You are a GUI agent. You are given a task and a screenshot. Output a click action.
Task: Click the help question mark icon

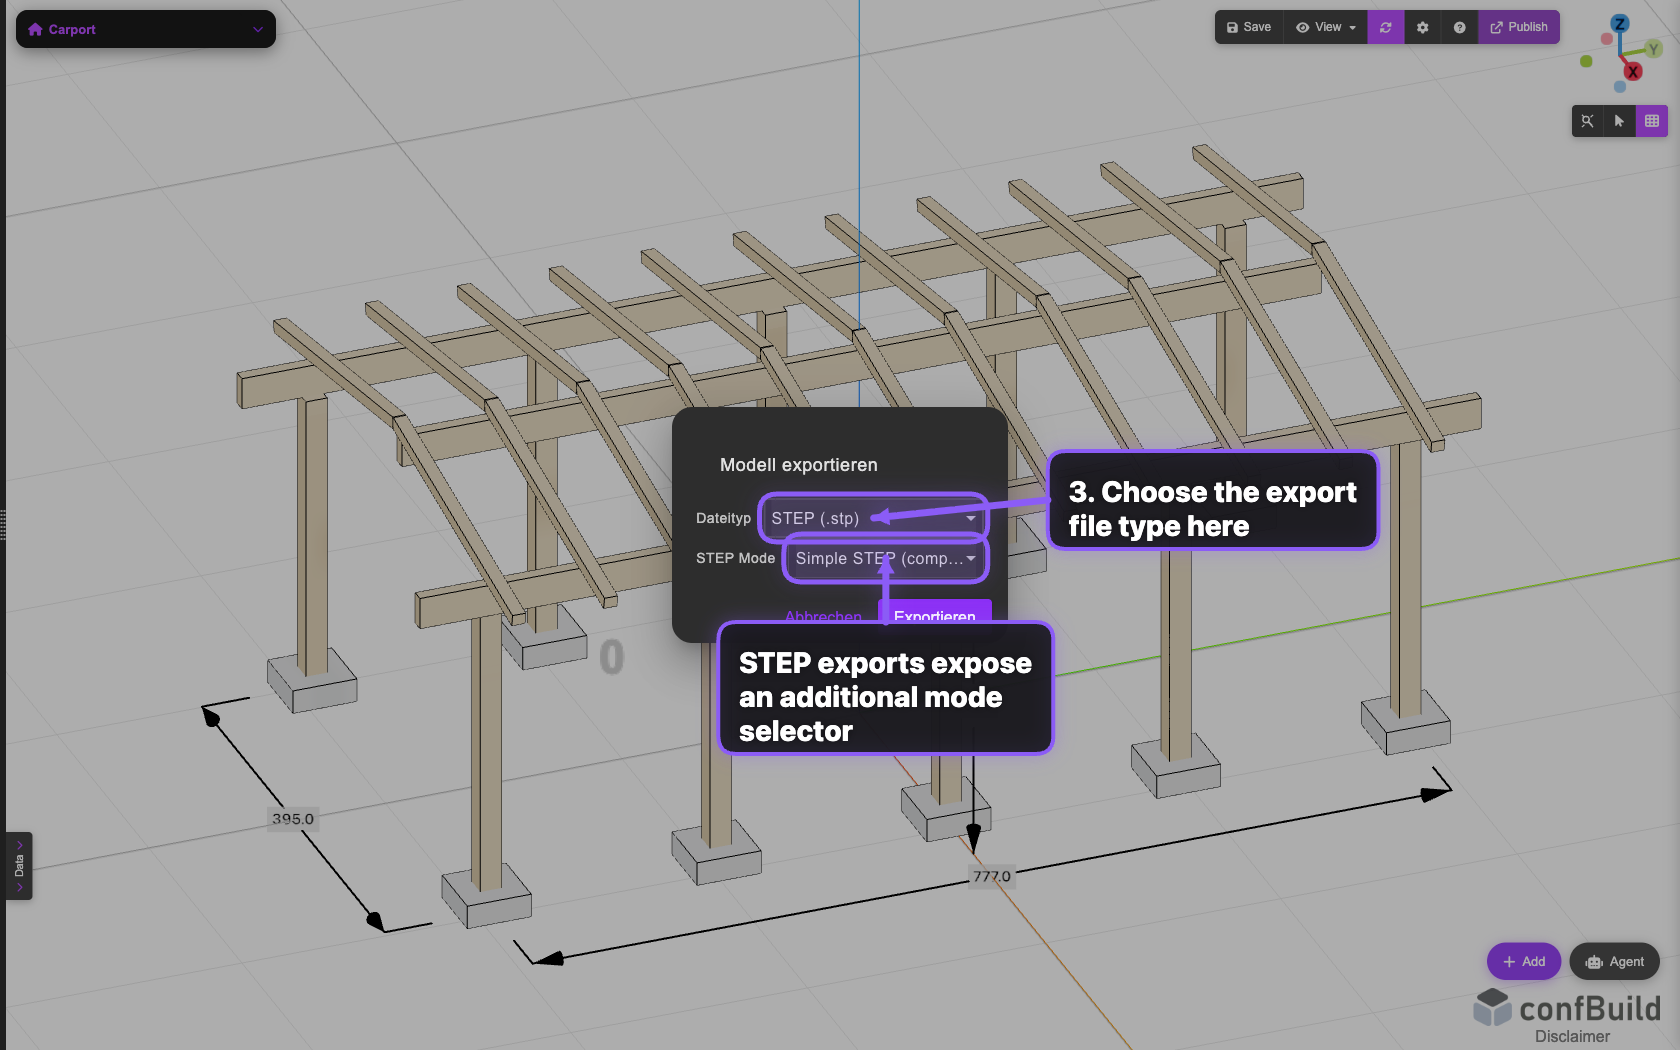[1459, 27]
